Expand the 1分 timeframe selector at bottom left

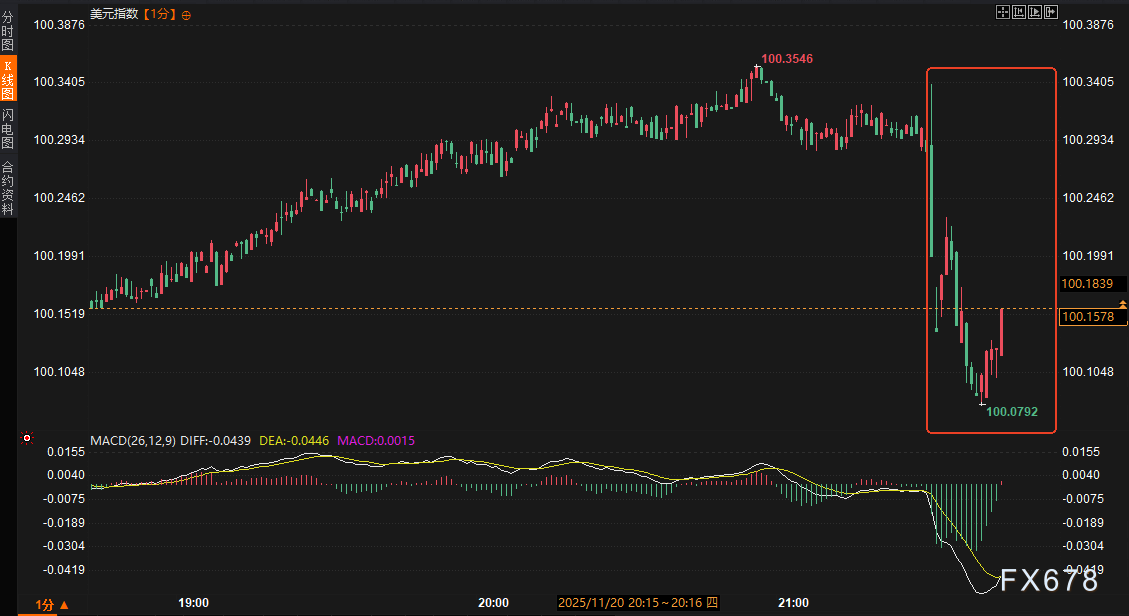[x=52, y=605]
